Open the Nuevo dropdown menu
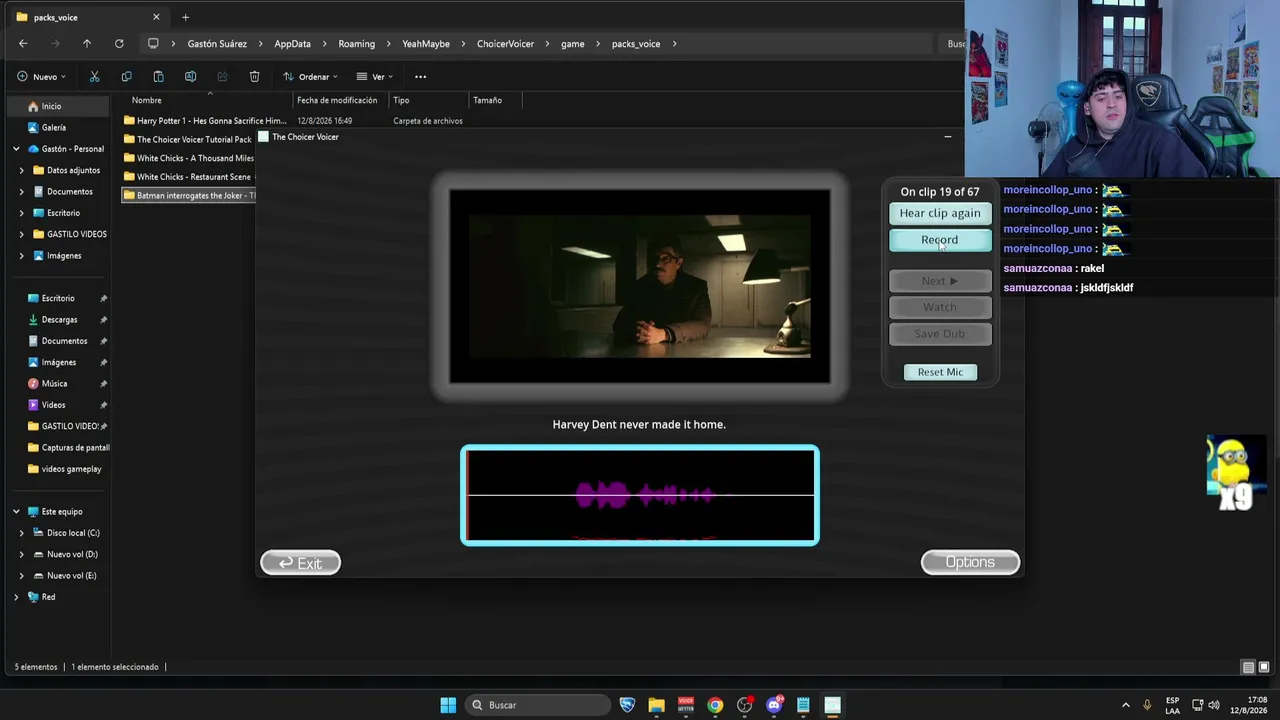The width and height of the screenshot is (1280, 720). 41,77
